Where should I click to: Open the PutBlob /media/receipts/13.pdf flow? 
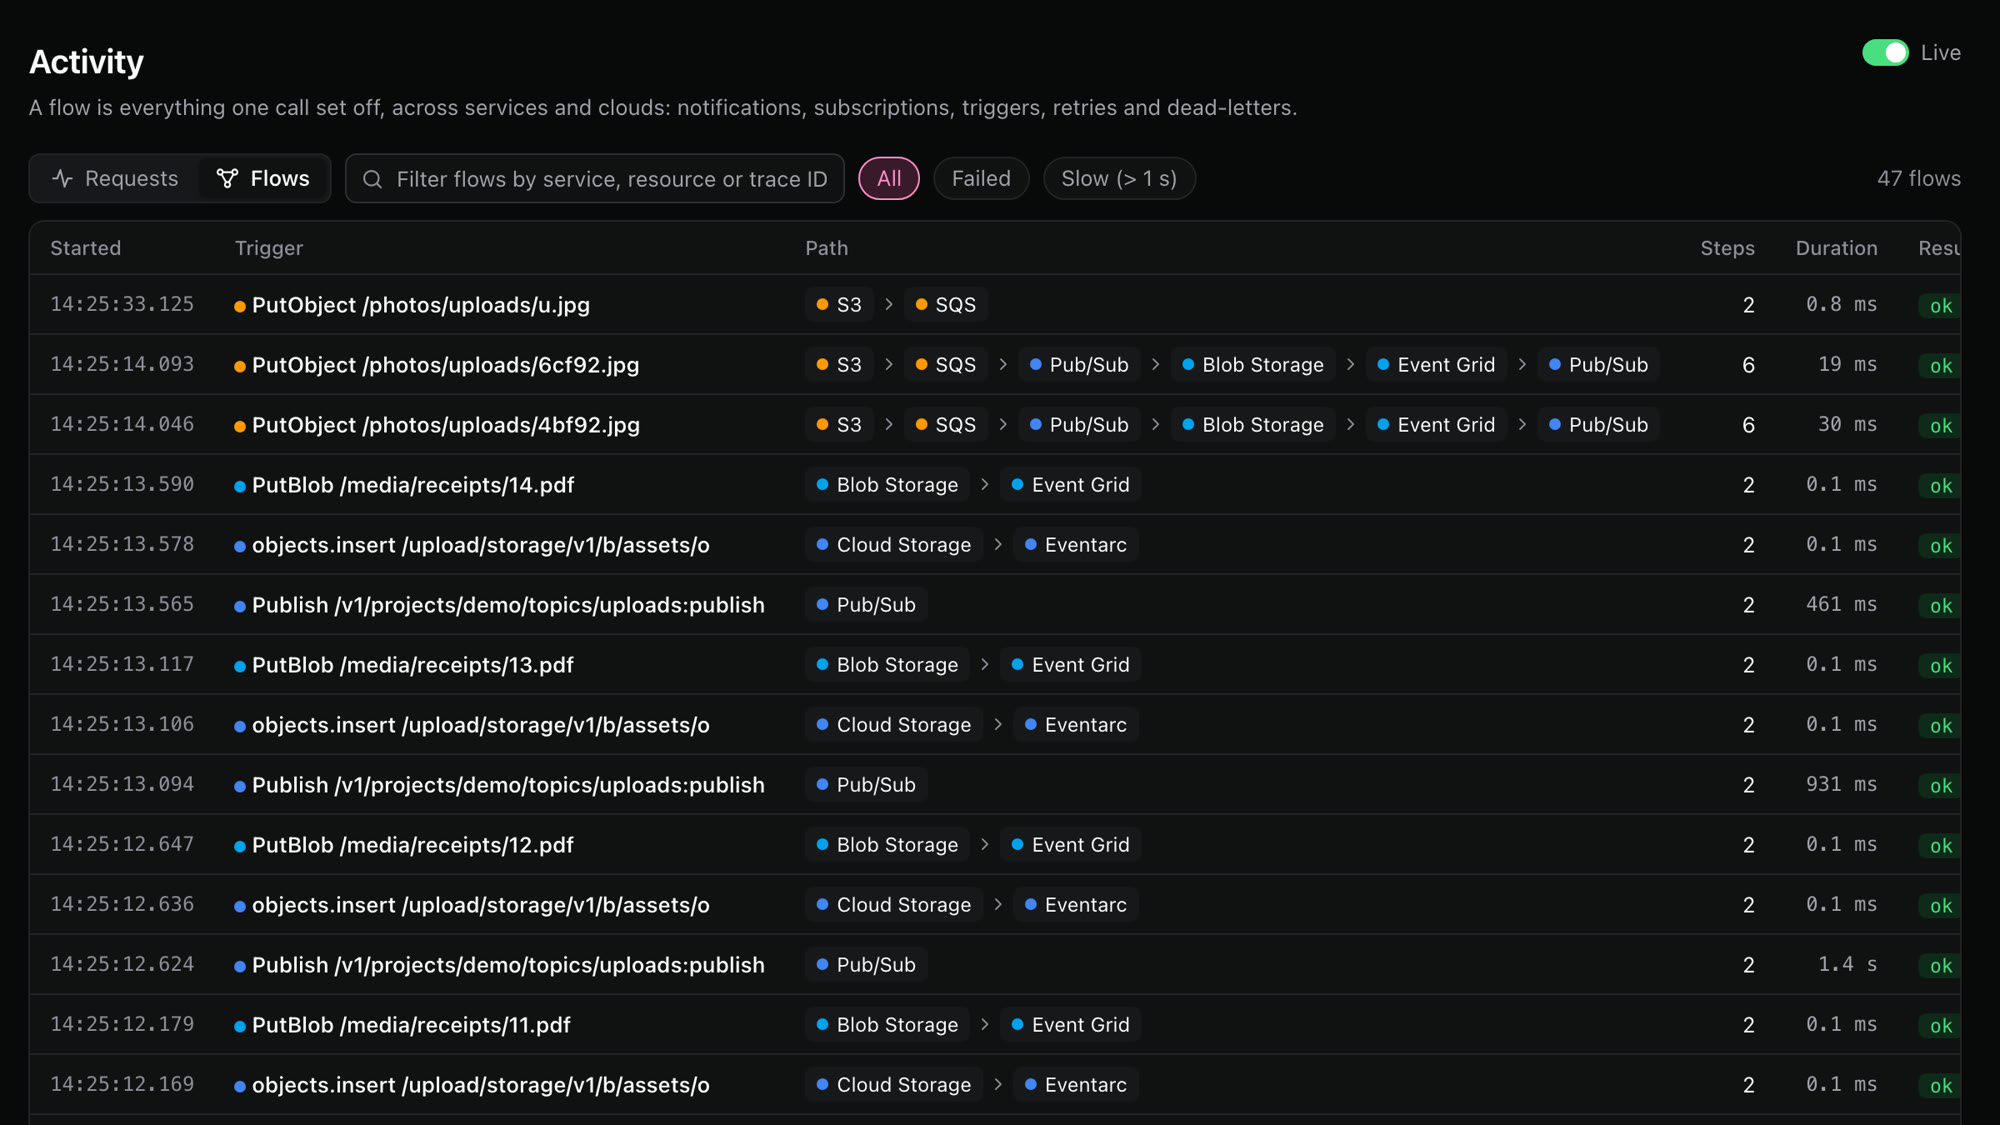pyautogui.click(x=995, y=665)
